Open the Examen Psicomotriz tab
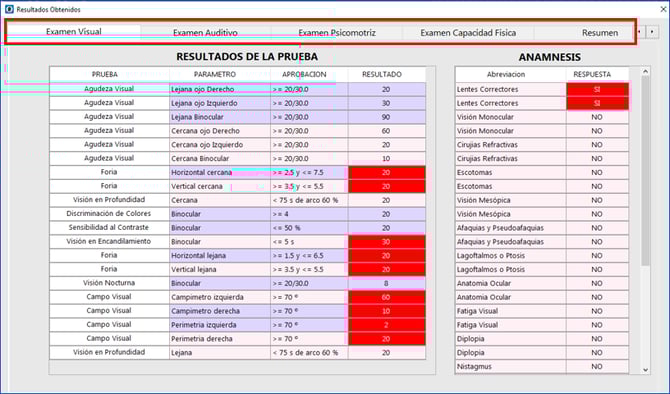 (337, 33)
